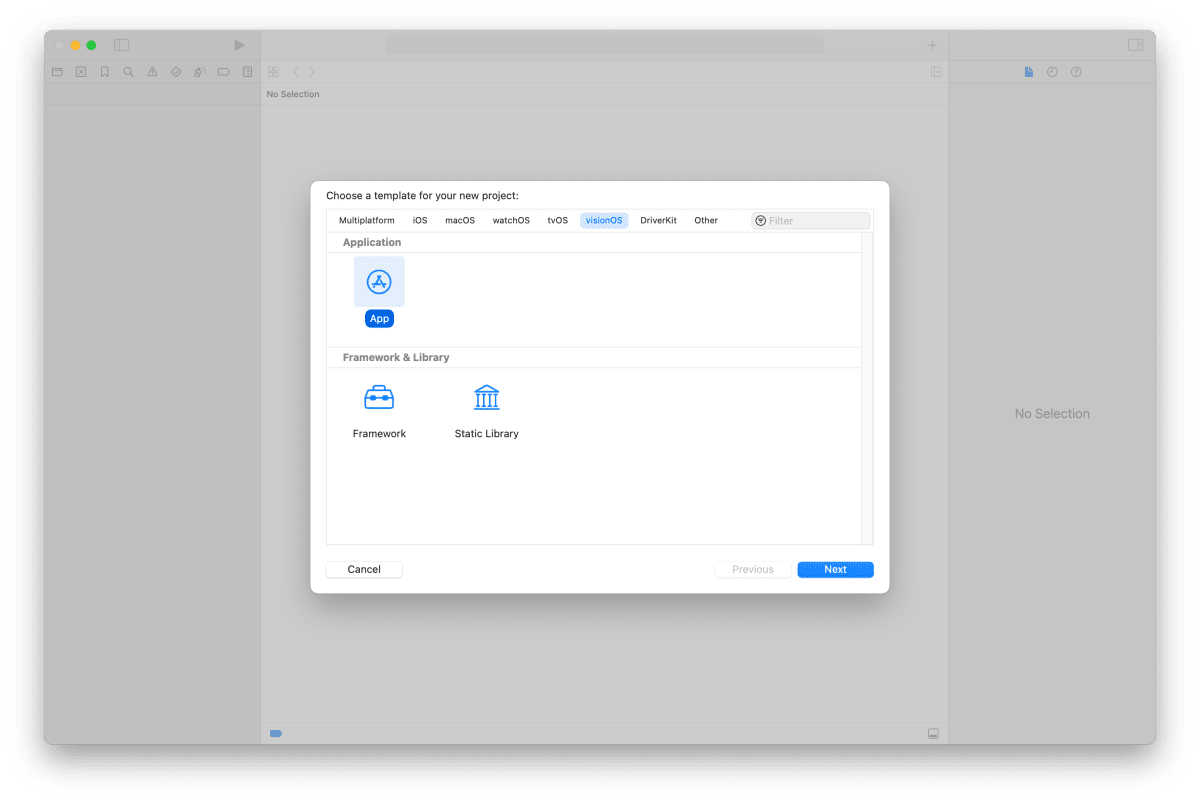1200x803 pixels.
Task: Select the Test navigator diamond icon
Action: tap(175, 71)
